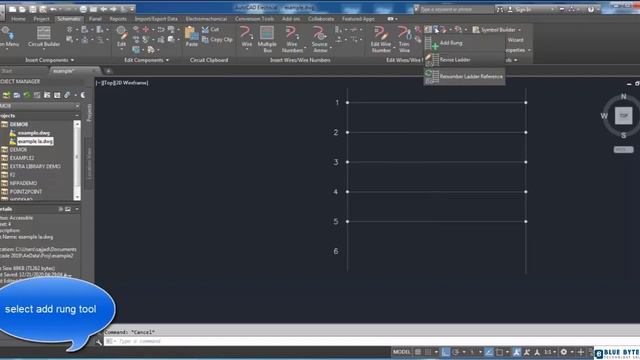
Task: Click the Plot quick access icon
Action: point(83,9)
